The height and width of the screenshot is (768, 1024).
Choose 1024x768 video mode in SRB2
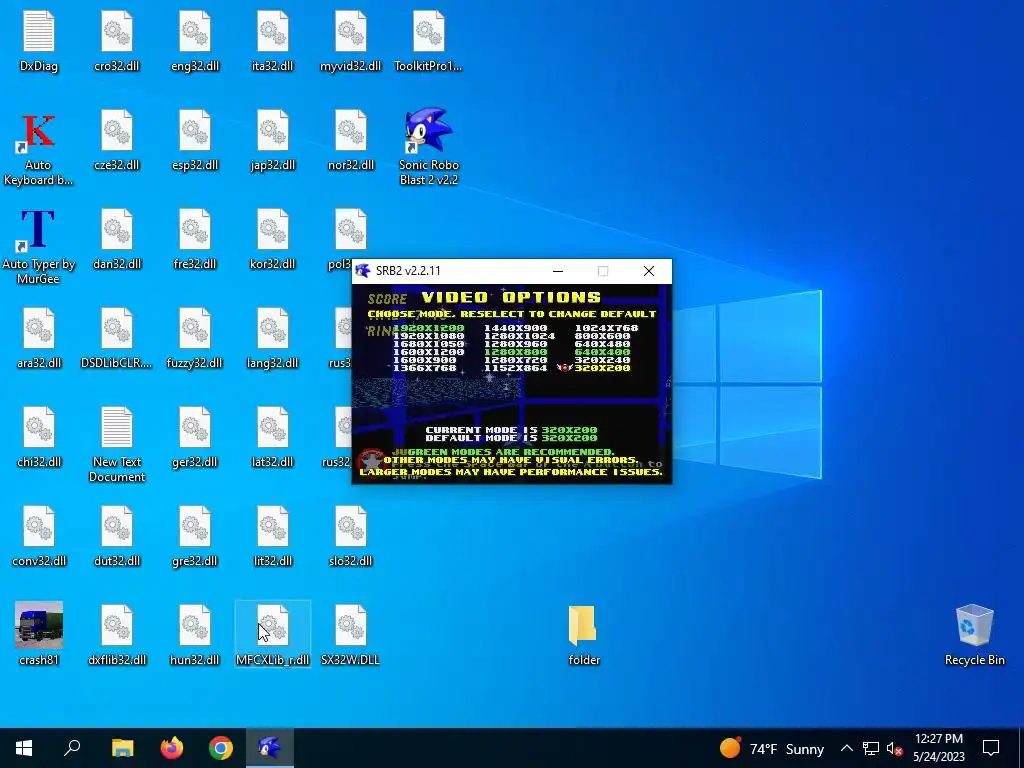click(x=606, y=328)
